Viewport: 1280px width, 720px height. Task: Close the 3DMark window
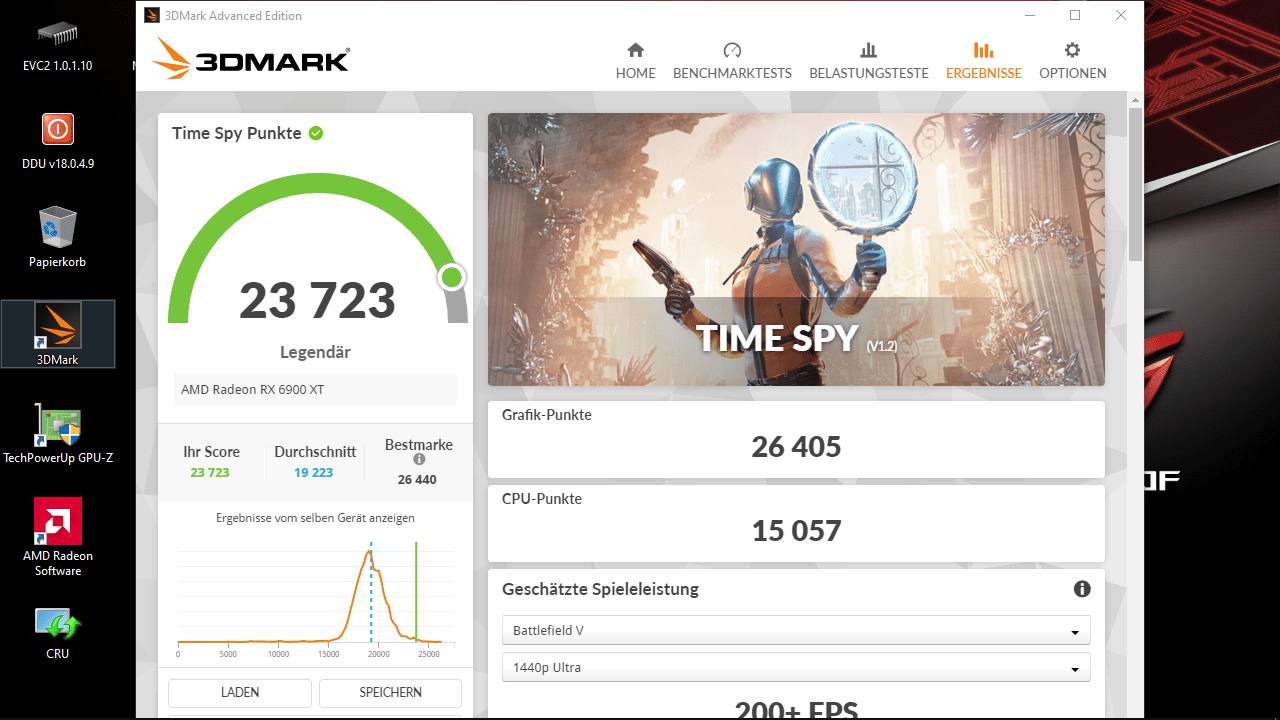point(1121,15)
